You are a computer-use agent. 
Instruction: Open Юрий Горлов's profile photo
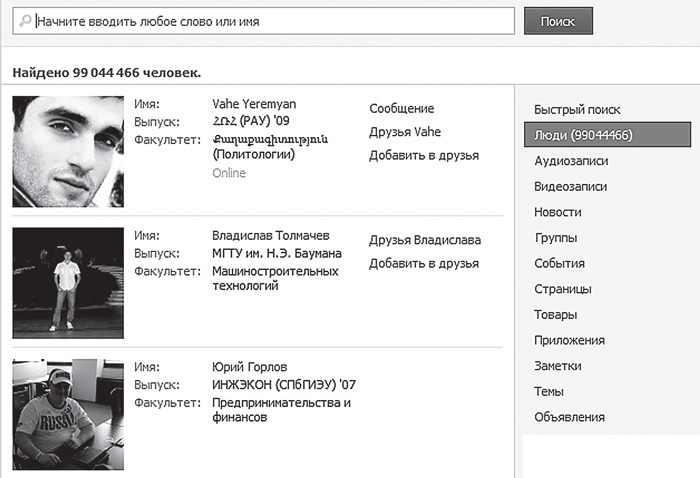[x=68, y=414]
